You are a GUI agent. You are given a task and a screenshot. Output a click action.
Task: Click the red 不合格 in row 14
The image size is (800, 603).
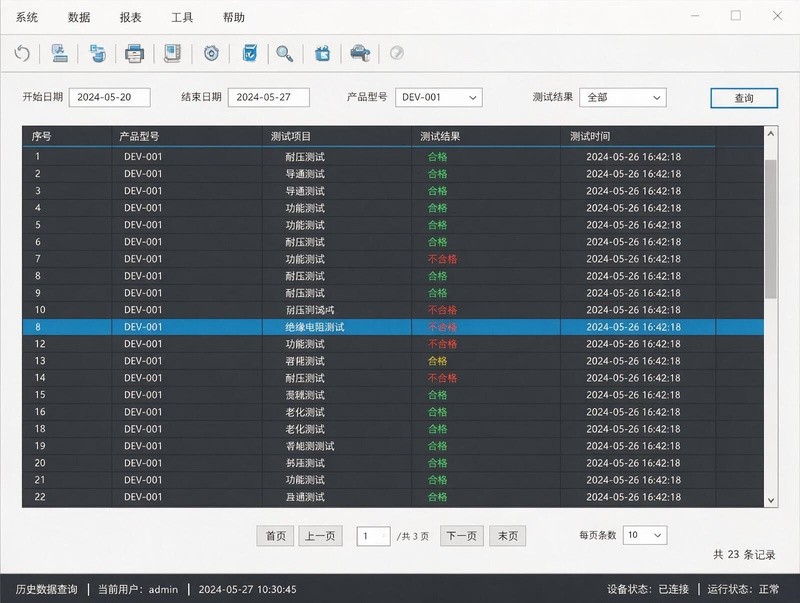coord(442,378)
